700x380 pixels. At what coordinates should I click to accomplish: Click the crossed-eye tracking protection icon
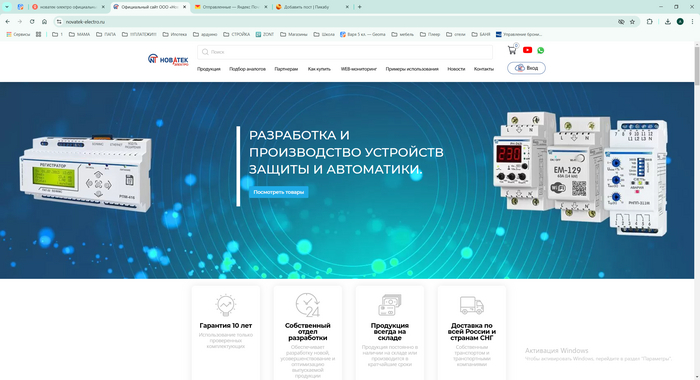pyautogui.click(x=621, y=21)
